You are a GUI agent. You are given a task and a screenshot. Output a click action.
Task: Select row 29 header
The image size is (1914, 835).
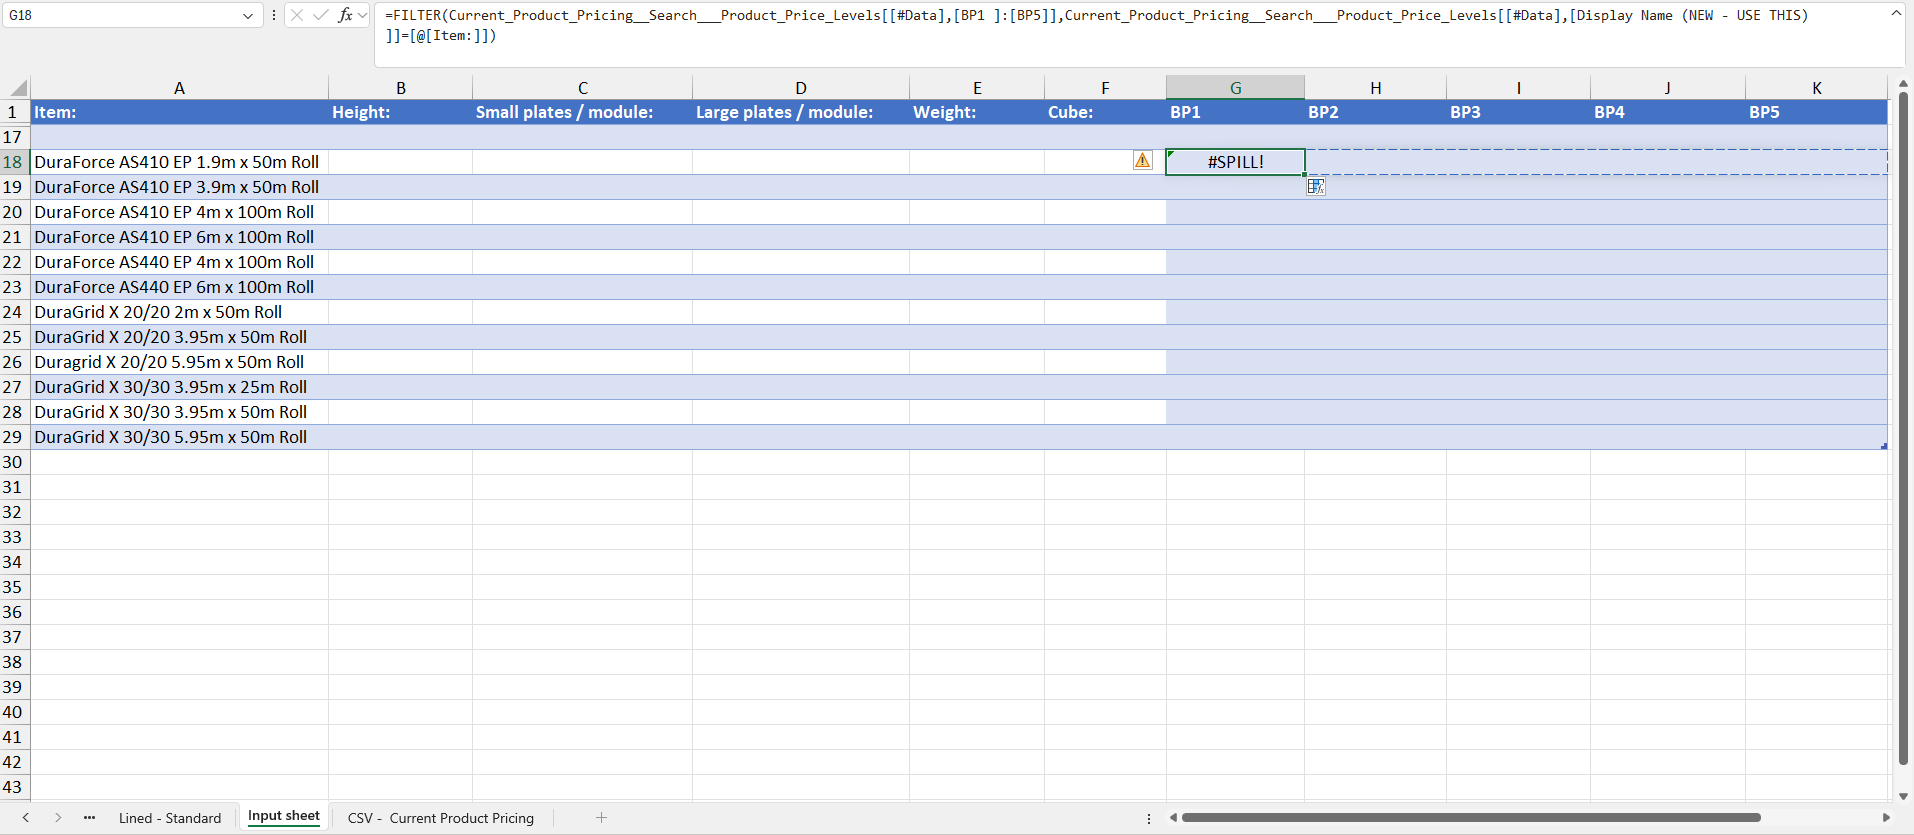click(x=14, y=437)
